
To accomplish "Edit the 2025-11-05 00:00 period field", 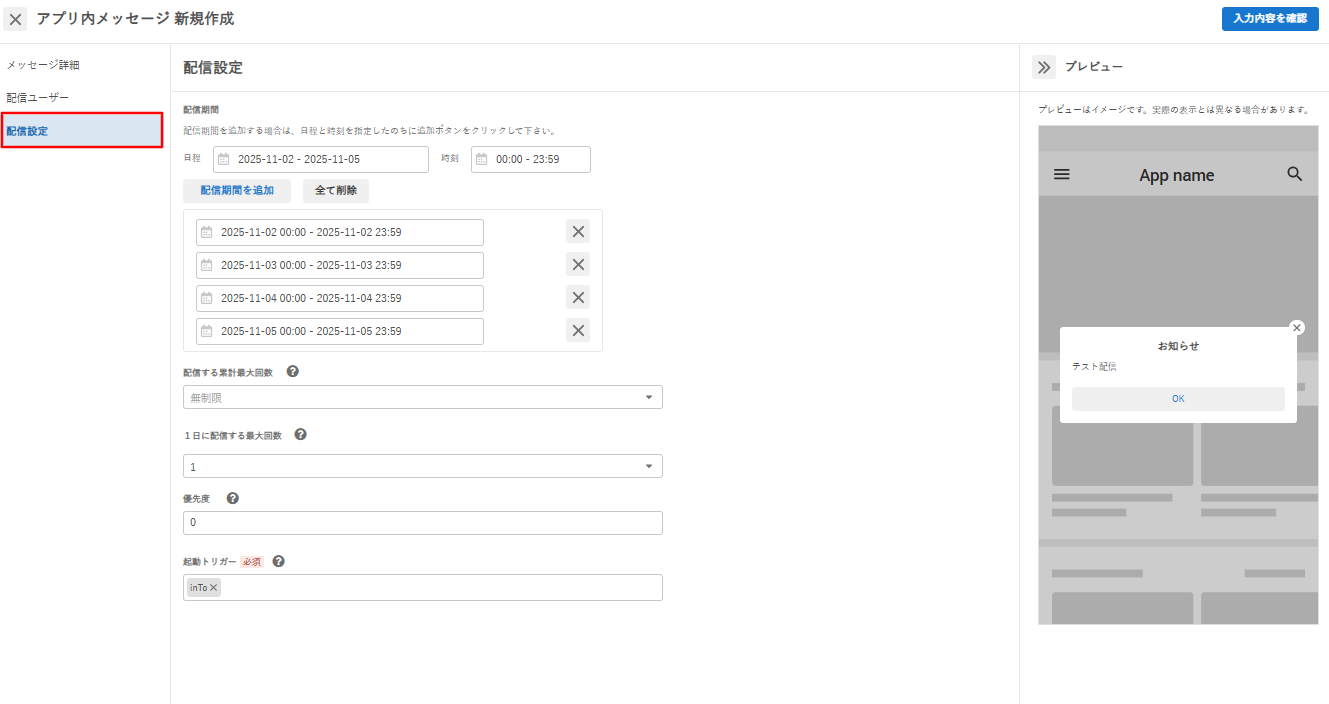I will (x=340, y=331).
